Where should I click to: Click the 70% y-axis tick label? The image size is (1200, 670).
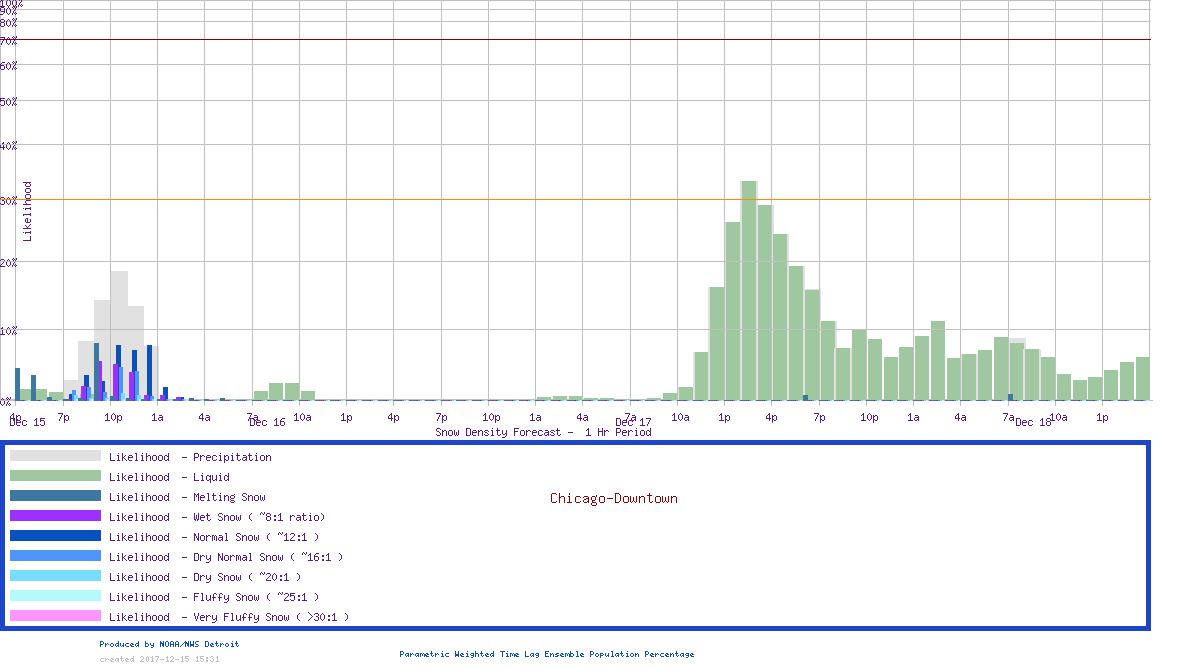pos(8,41)
